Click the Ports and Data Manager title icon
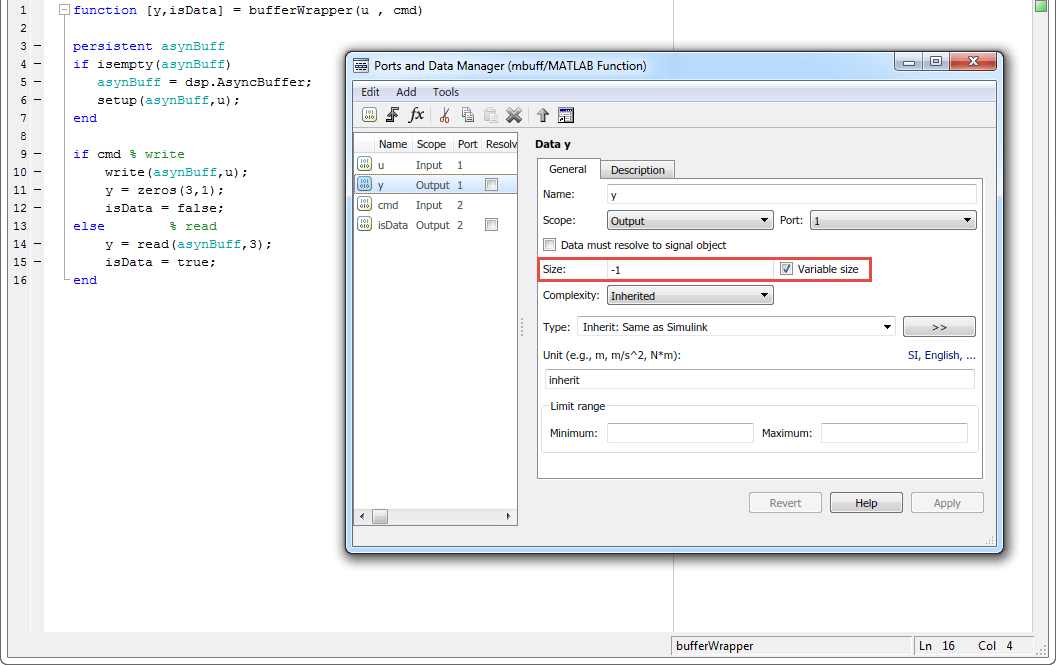 (x=361, y=65)
